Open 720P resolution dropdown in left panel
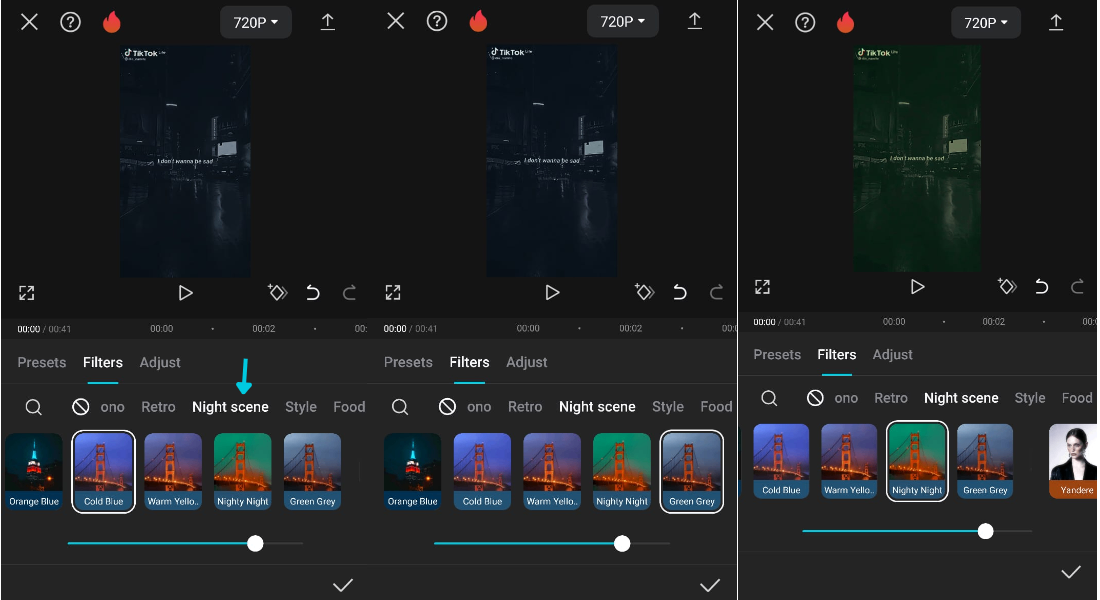Screen dimensions: 1100x600 click(255, 22)
